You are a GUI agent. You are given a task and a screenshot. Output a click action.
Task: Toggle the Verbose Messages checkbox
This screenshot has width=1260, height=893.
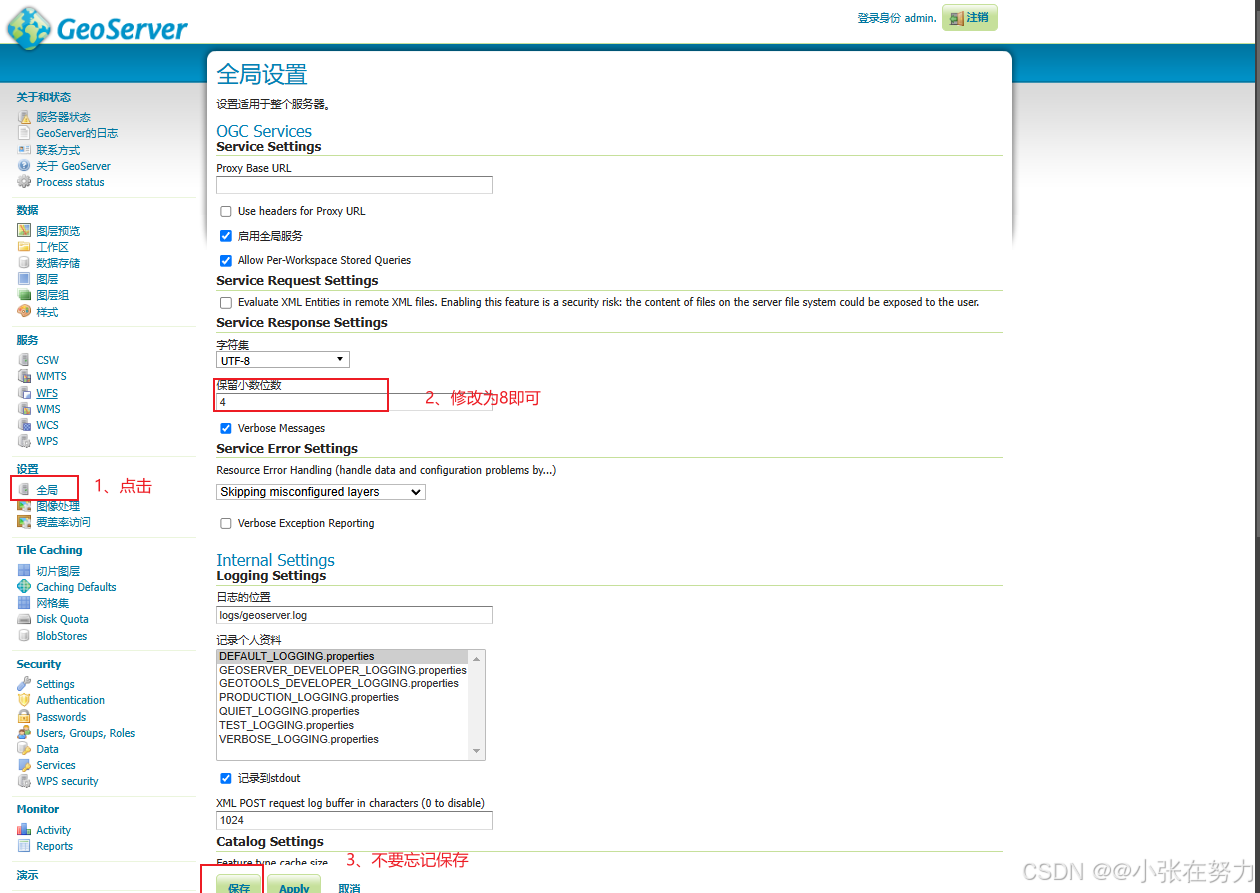(x=226, y=428)
